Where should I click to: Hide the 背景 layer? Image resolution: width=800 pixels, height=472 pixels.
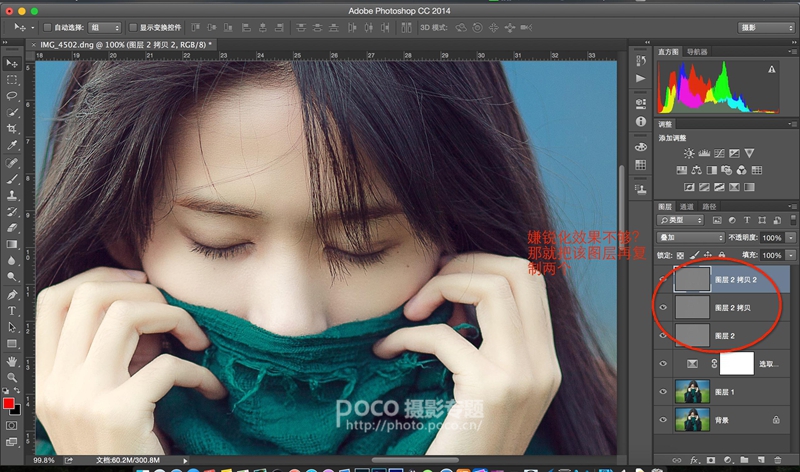coord(663,420)
